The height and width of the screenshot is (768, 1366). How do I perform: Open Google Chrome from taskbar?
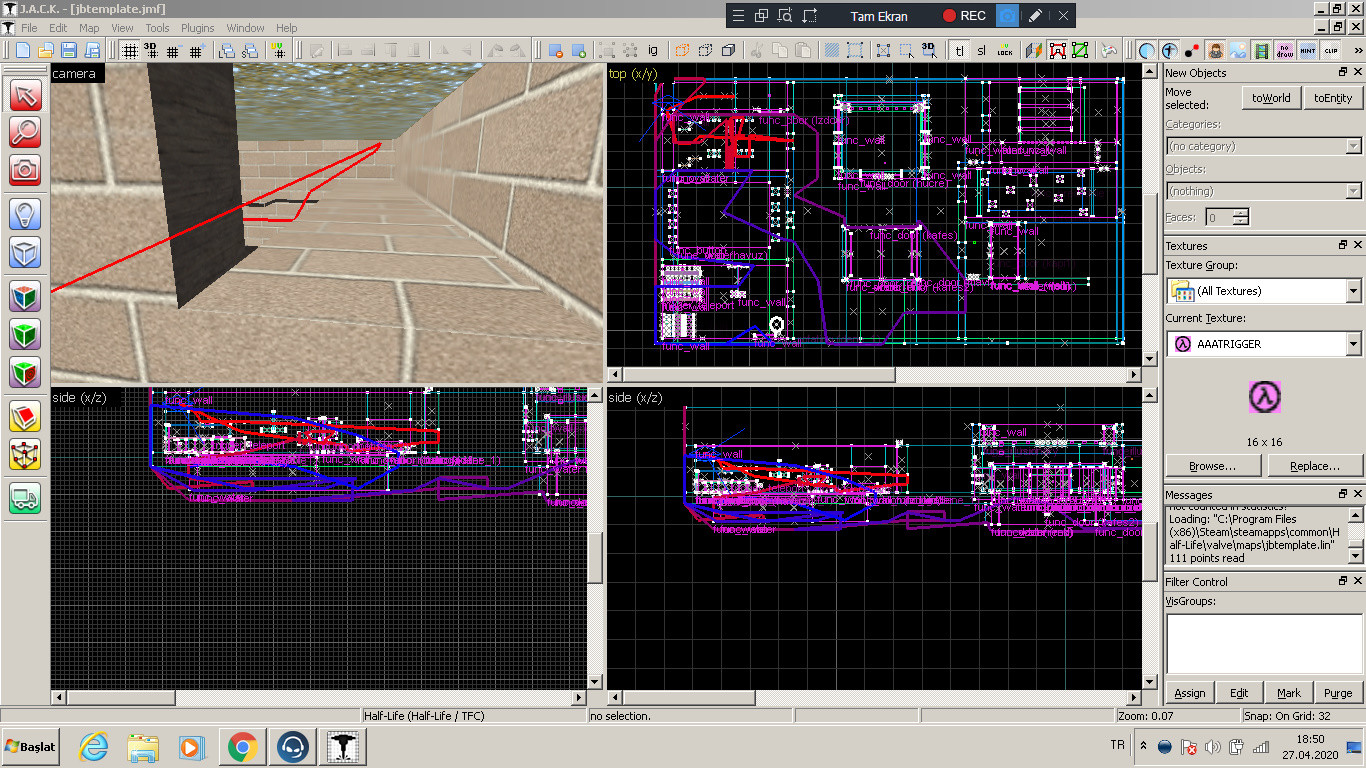point(242,747)
